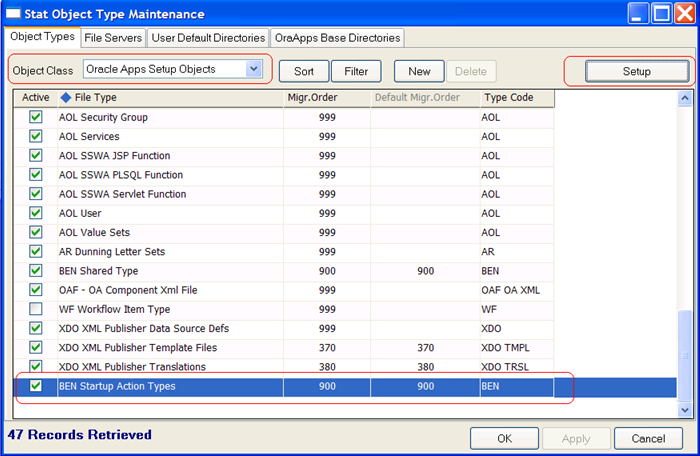This screenshot has width=700, height=456.
Task: Enable the WF Workflow Item Type checkbox
Action: coord(36,309)
